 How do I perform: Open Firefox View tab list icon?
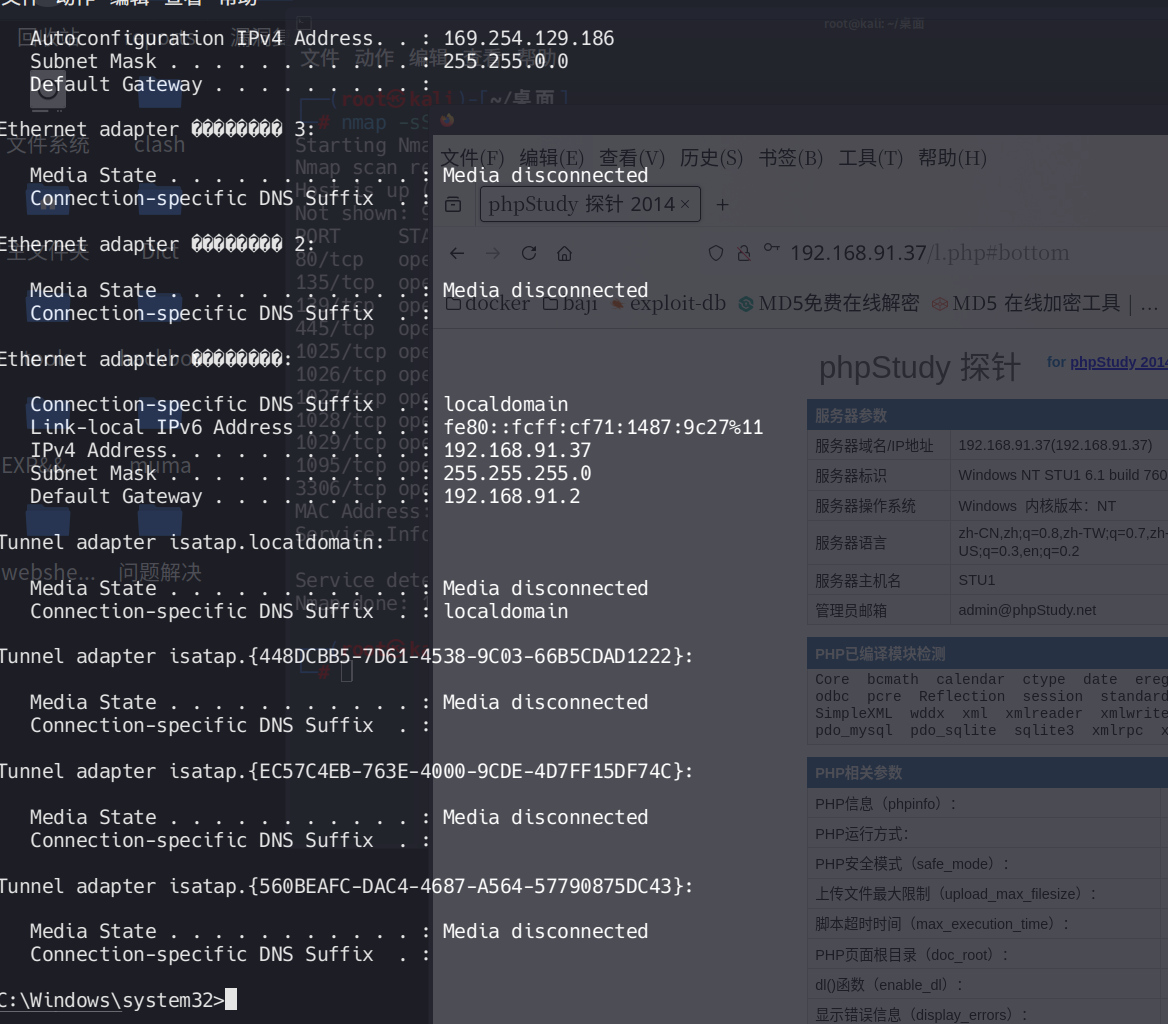(x=453, y=205)
